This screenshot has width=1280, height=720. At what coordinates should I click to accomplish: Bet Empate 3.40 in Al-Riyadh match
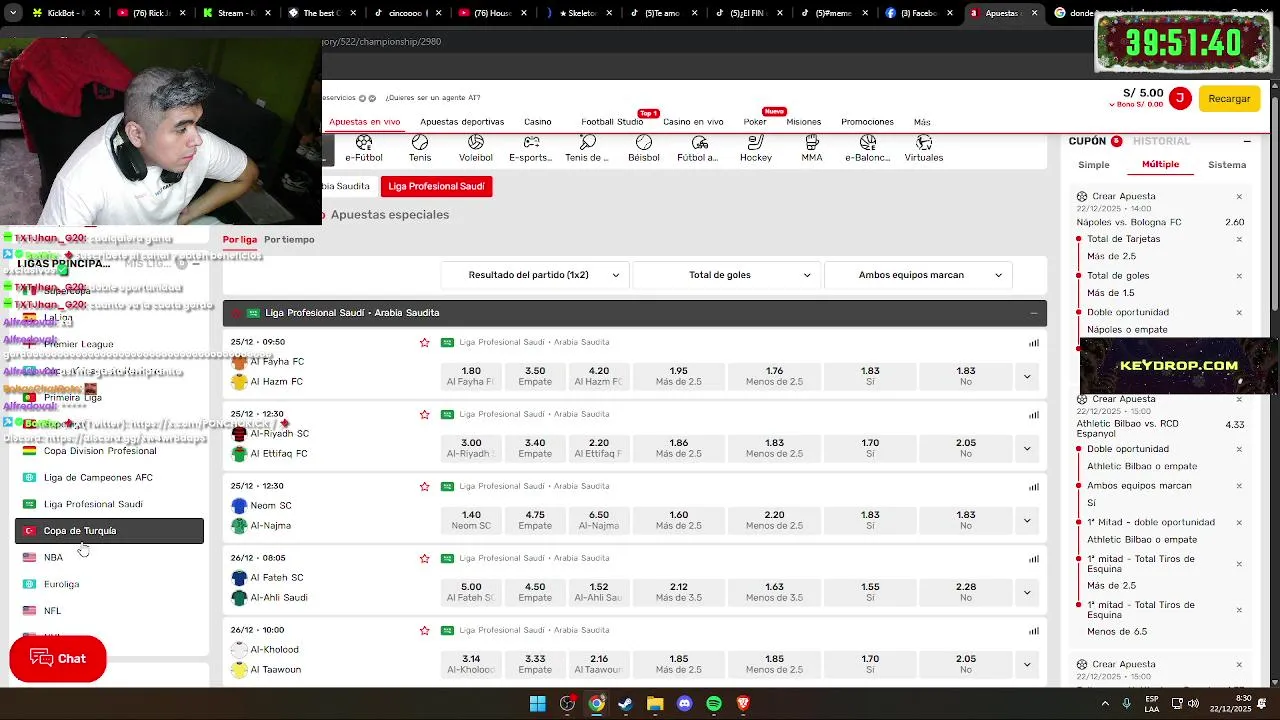(535, 449)
